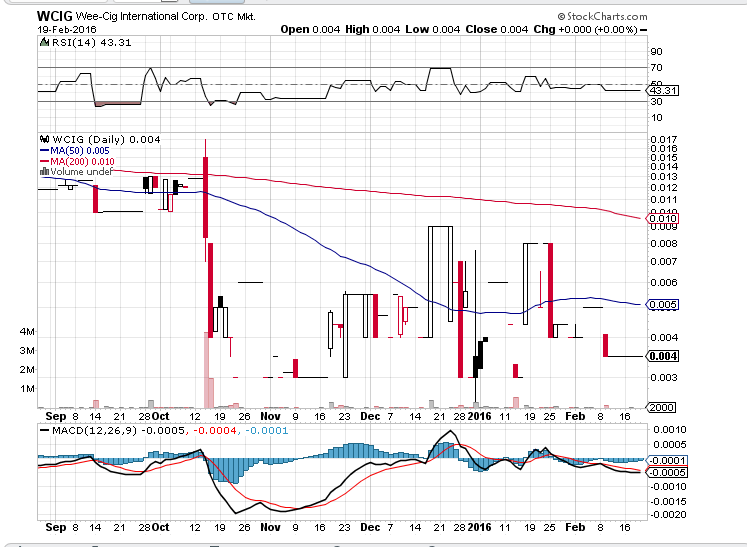Click the 19-Feb-2016 date label
This screenshot has width=747, height=547.
[x=67, y=30]
